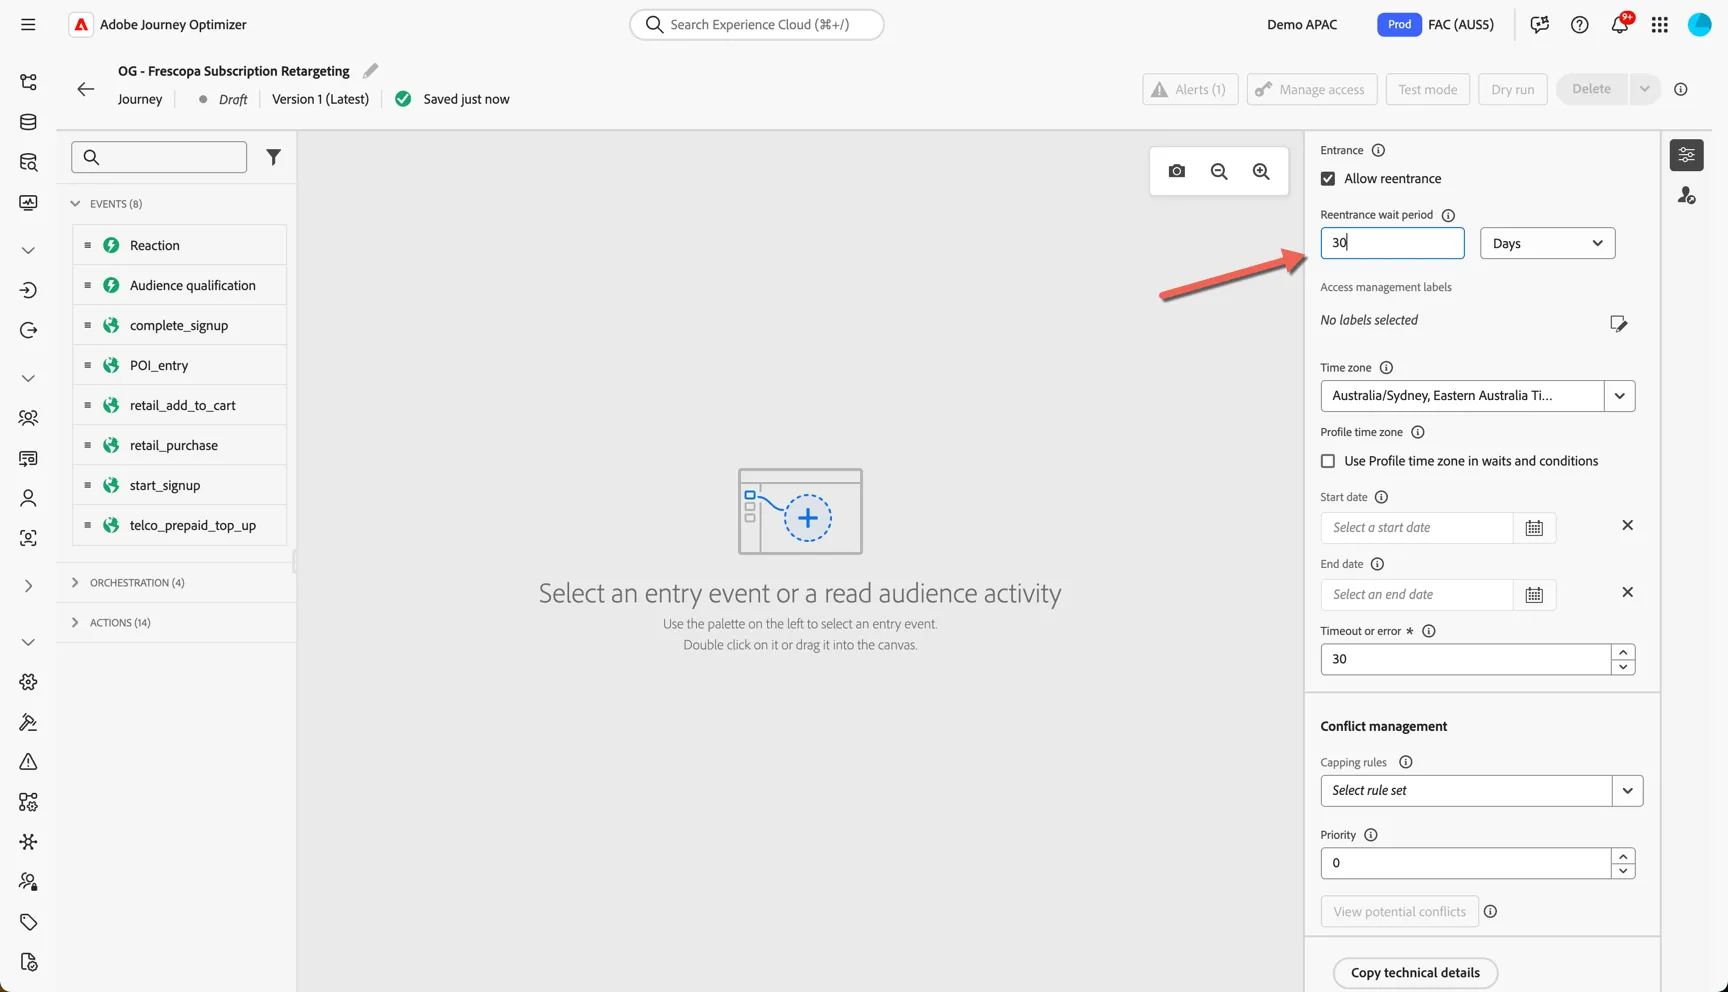Edit journey name with pencil icon

pos(370,71)
